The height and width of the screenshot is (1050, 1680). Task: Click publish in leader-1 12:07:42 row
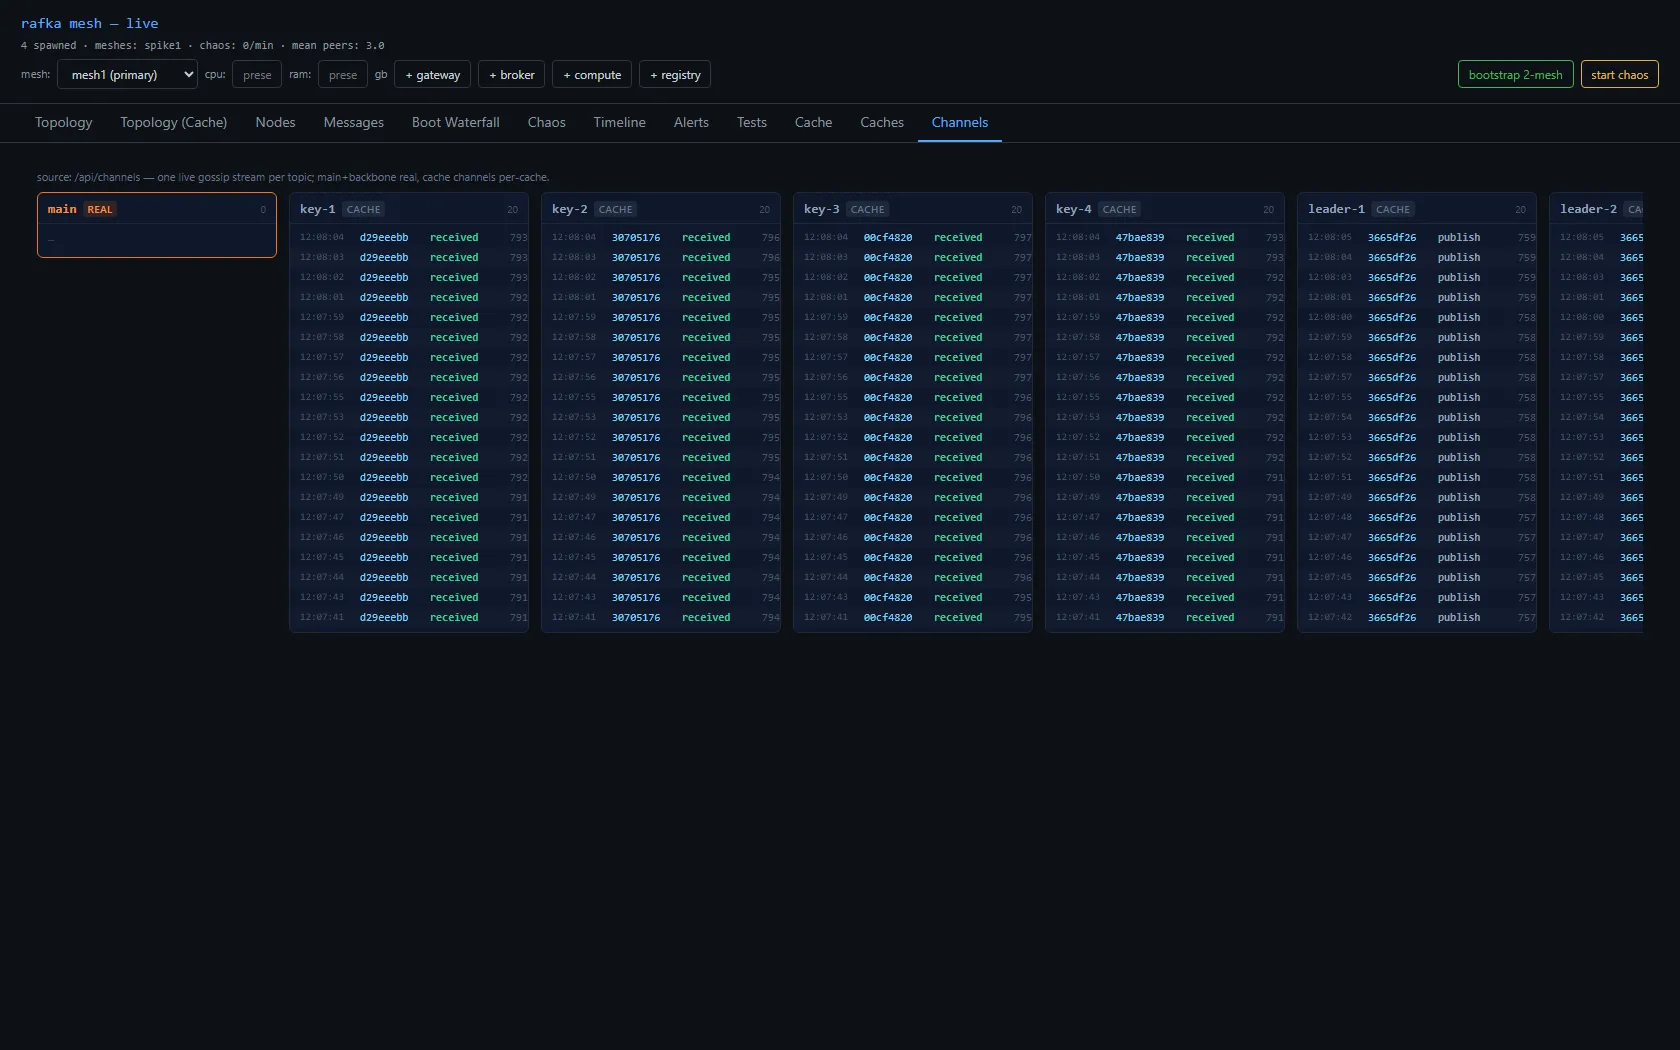point(1459,617)
